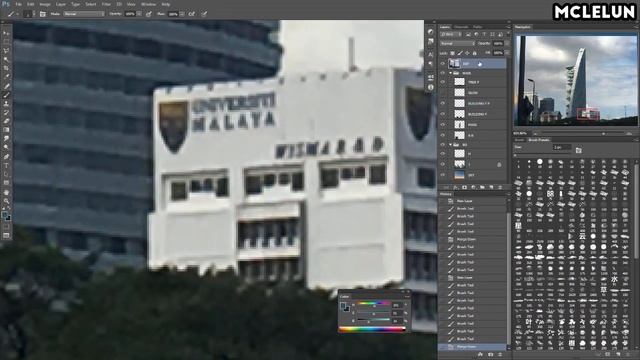This screenshot has height=360, width=640.
Task: Enable lock transparent pixels in the Layers panel
Action: point(452,53)
